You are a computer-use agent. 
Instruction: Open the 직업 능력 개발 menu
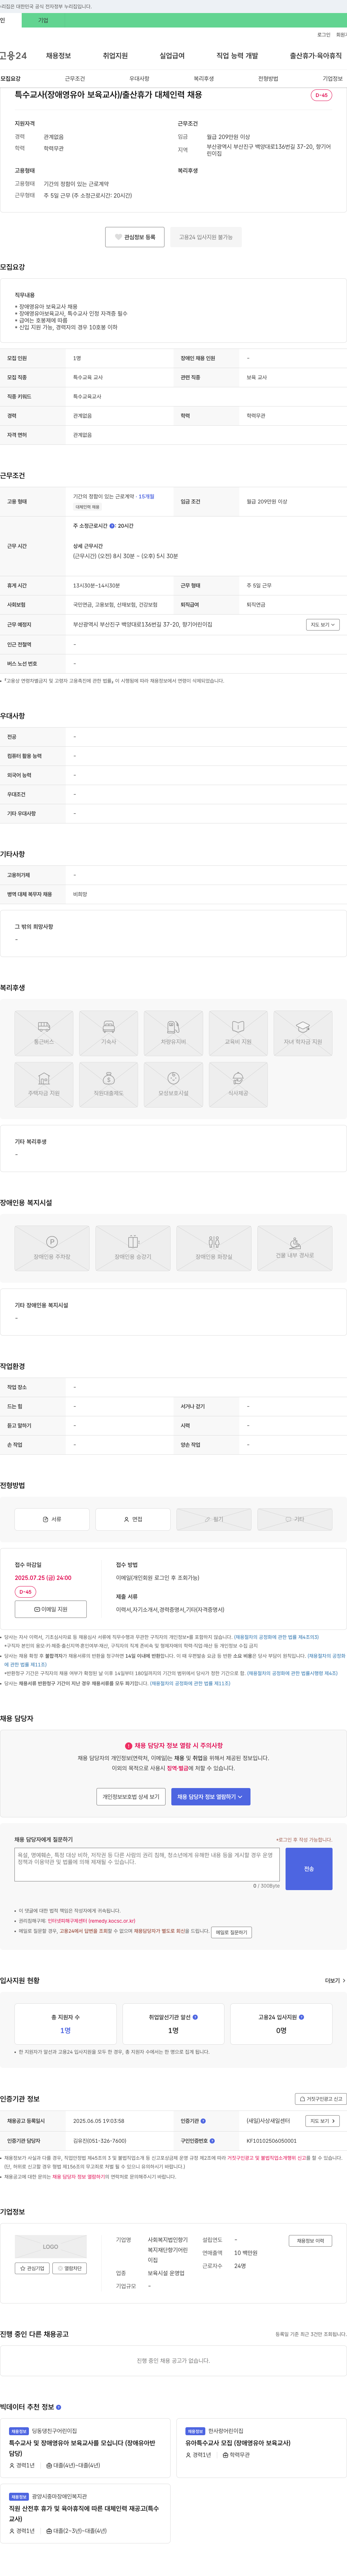point(237,56)
